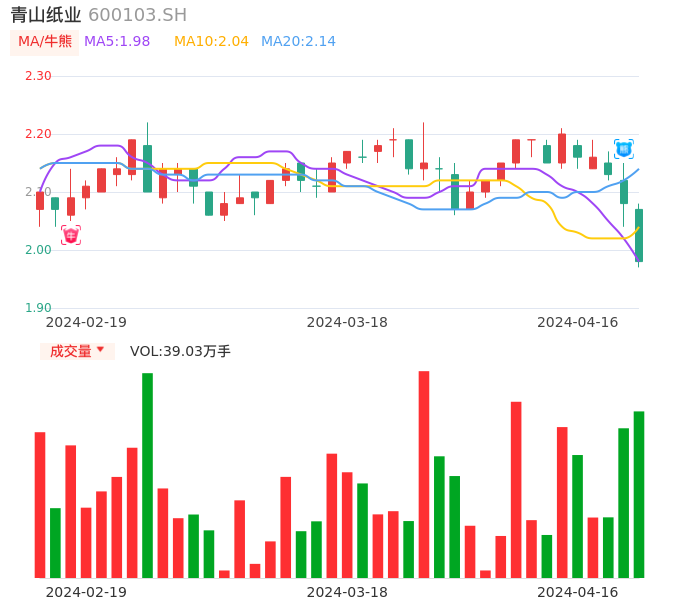Click the rightmost green volume bar

(x=639, y=494)
